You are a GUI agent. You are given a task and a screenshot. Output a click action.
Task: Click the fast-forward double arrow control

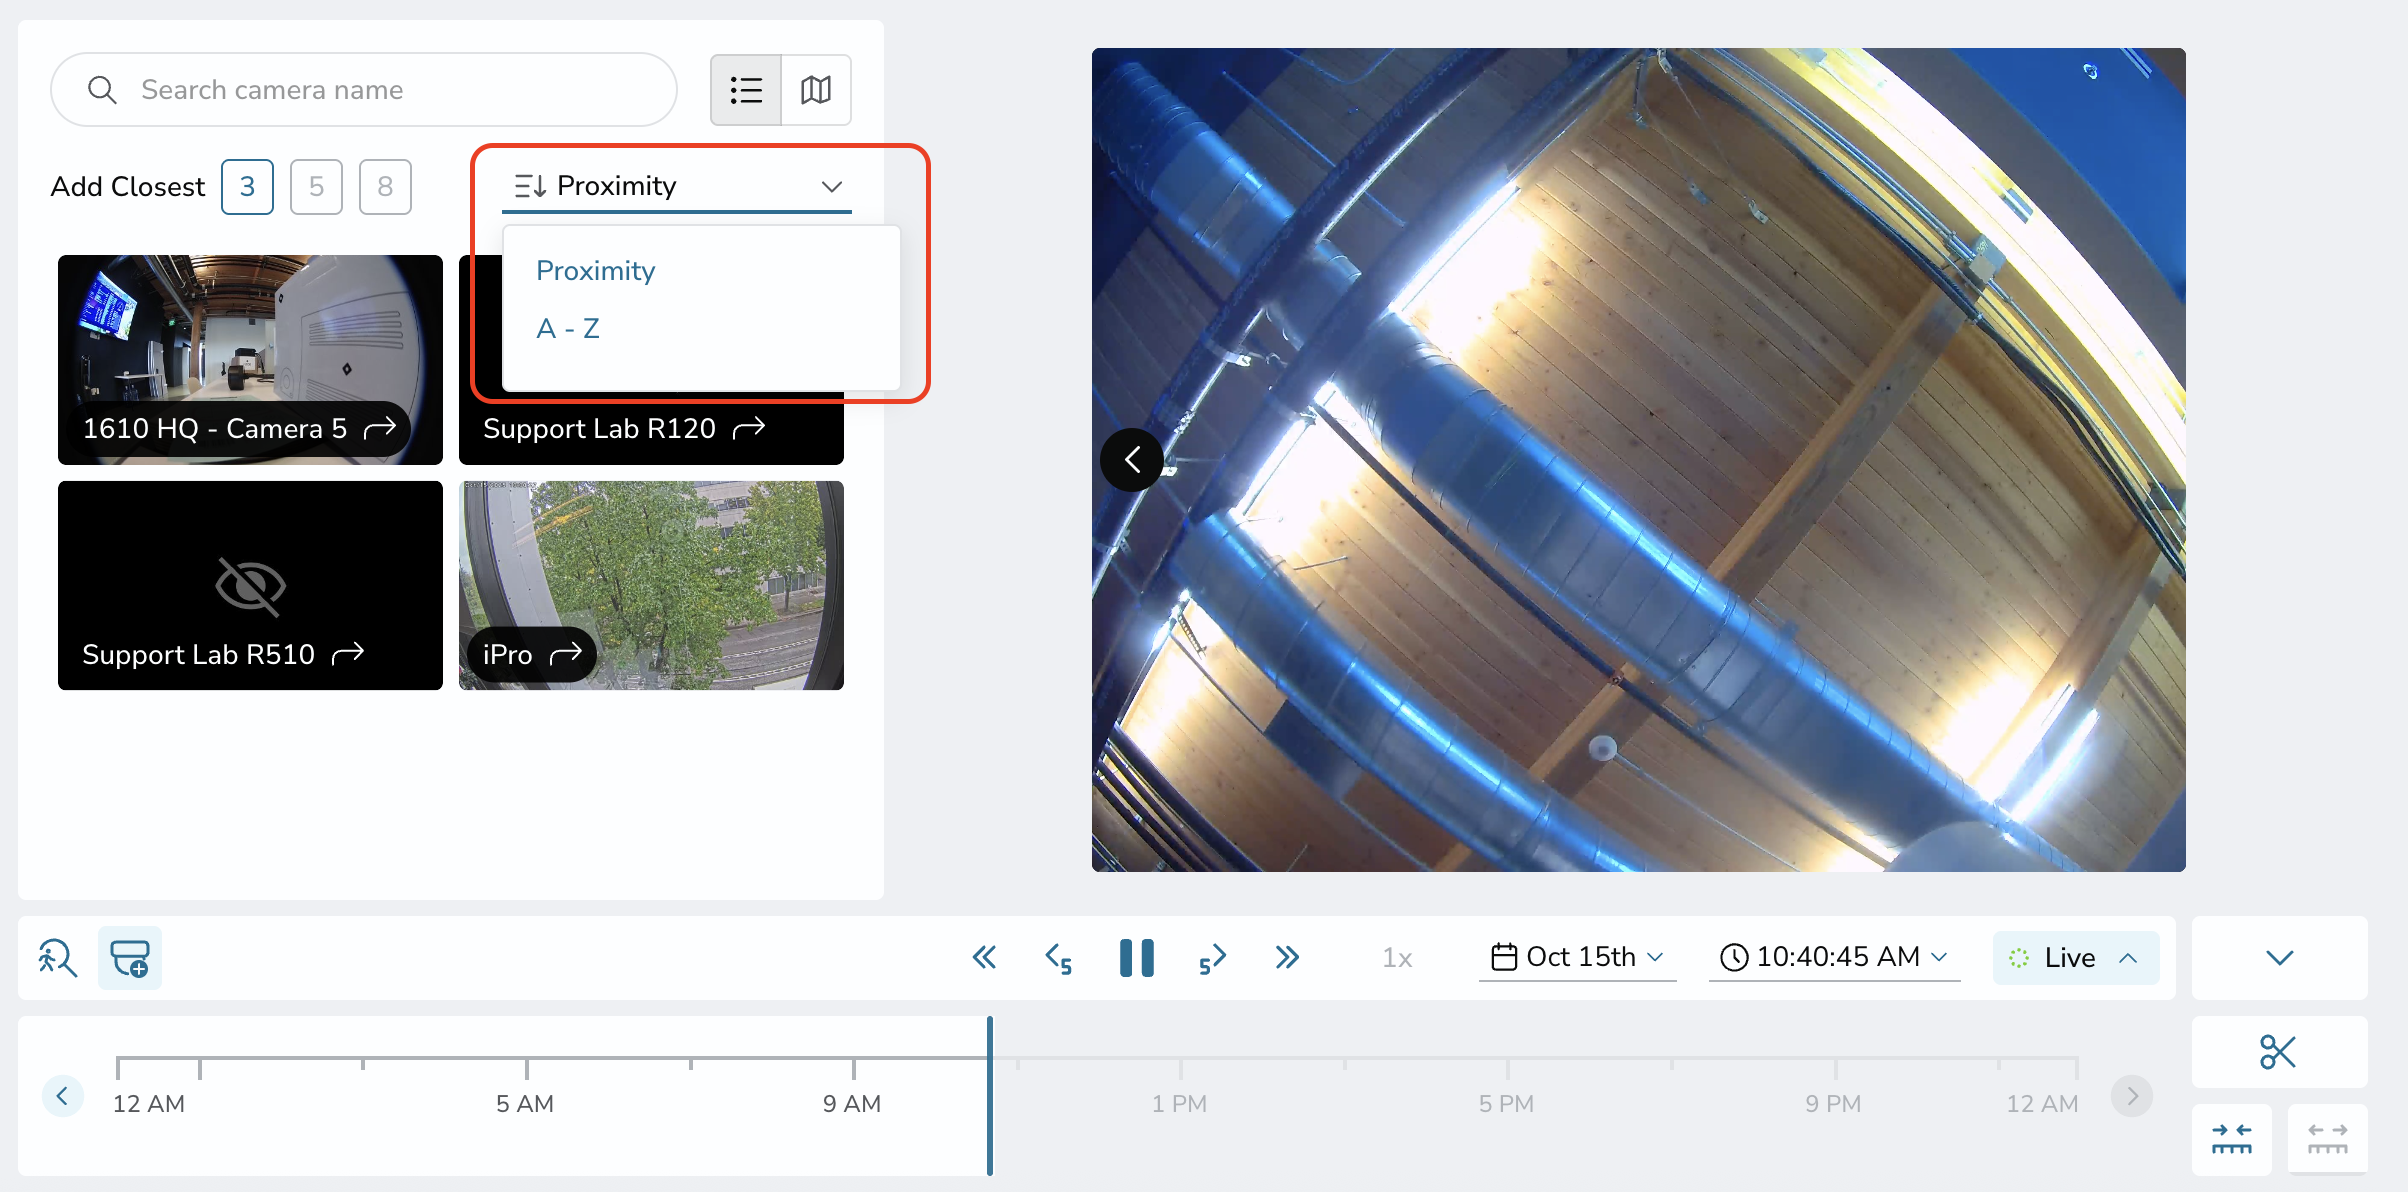(x=1287, y=957)
